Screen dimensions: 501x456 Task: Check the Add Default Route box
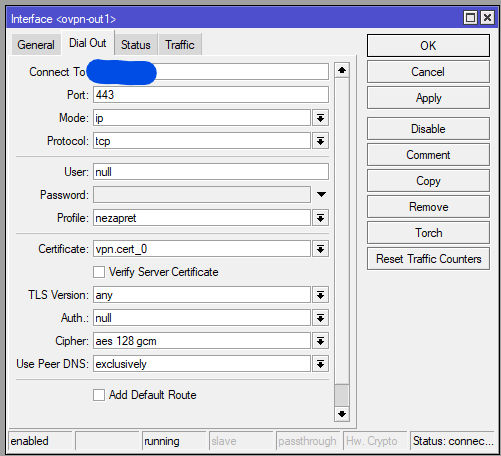click(x=99, y=395)
